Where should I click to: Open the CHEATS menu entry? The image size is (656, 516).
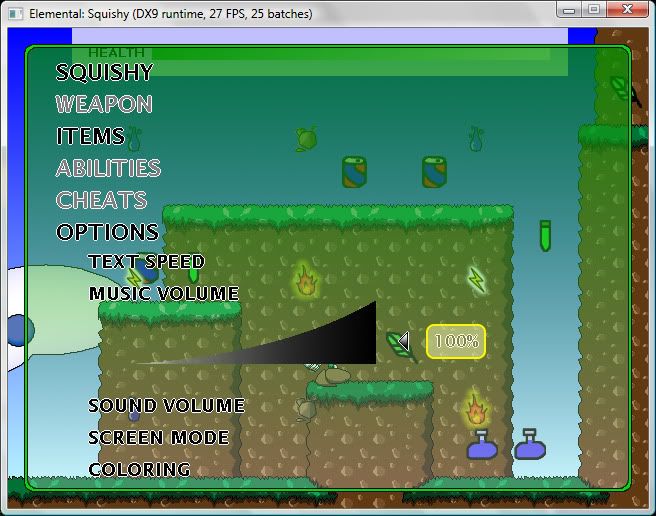tap(101, 200)
